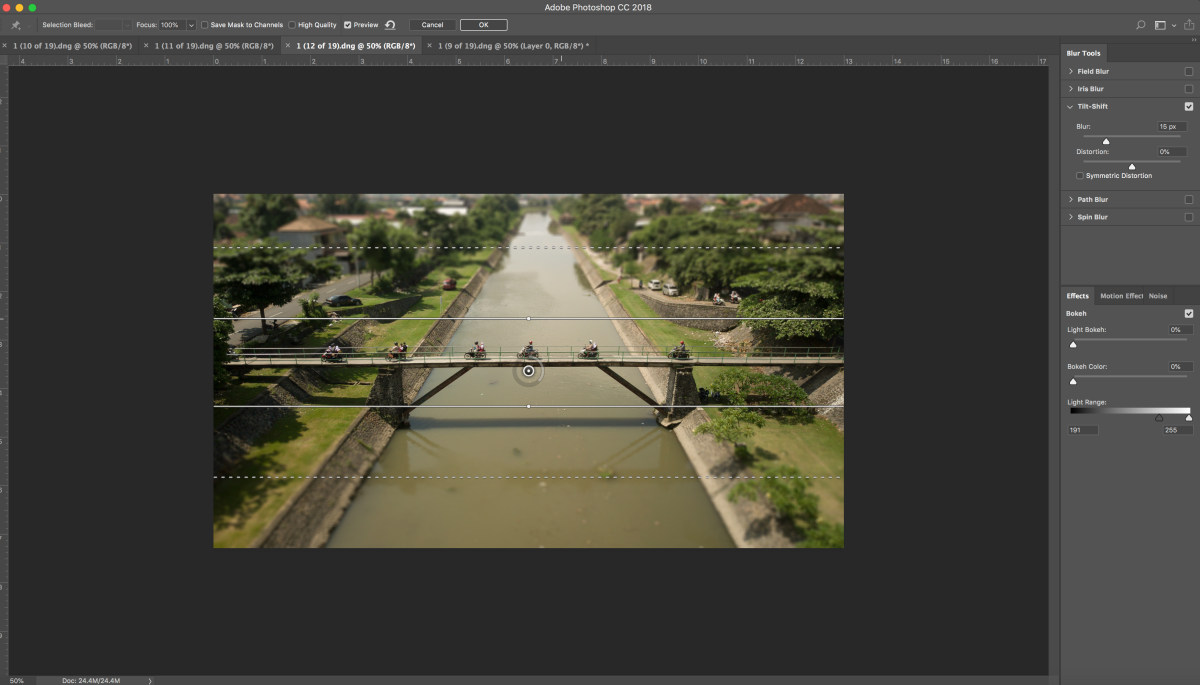Toggle the High Quality checkbox
This screenshot has height=685, width=1200.
click(292, 25)
